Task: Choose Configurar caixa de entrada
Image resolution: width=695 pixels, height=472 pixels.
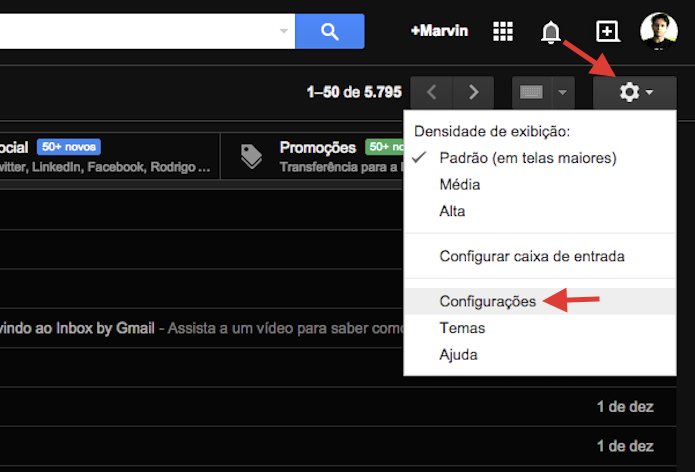Action: [x=540, y=256]
